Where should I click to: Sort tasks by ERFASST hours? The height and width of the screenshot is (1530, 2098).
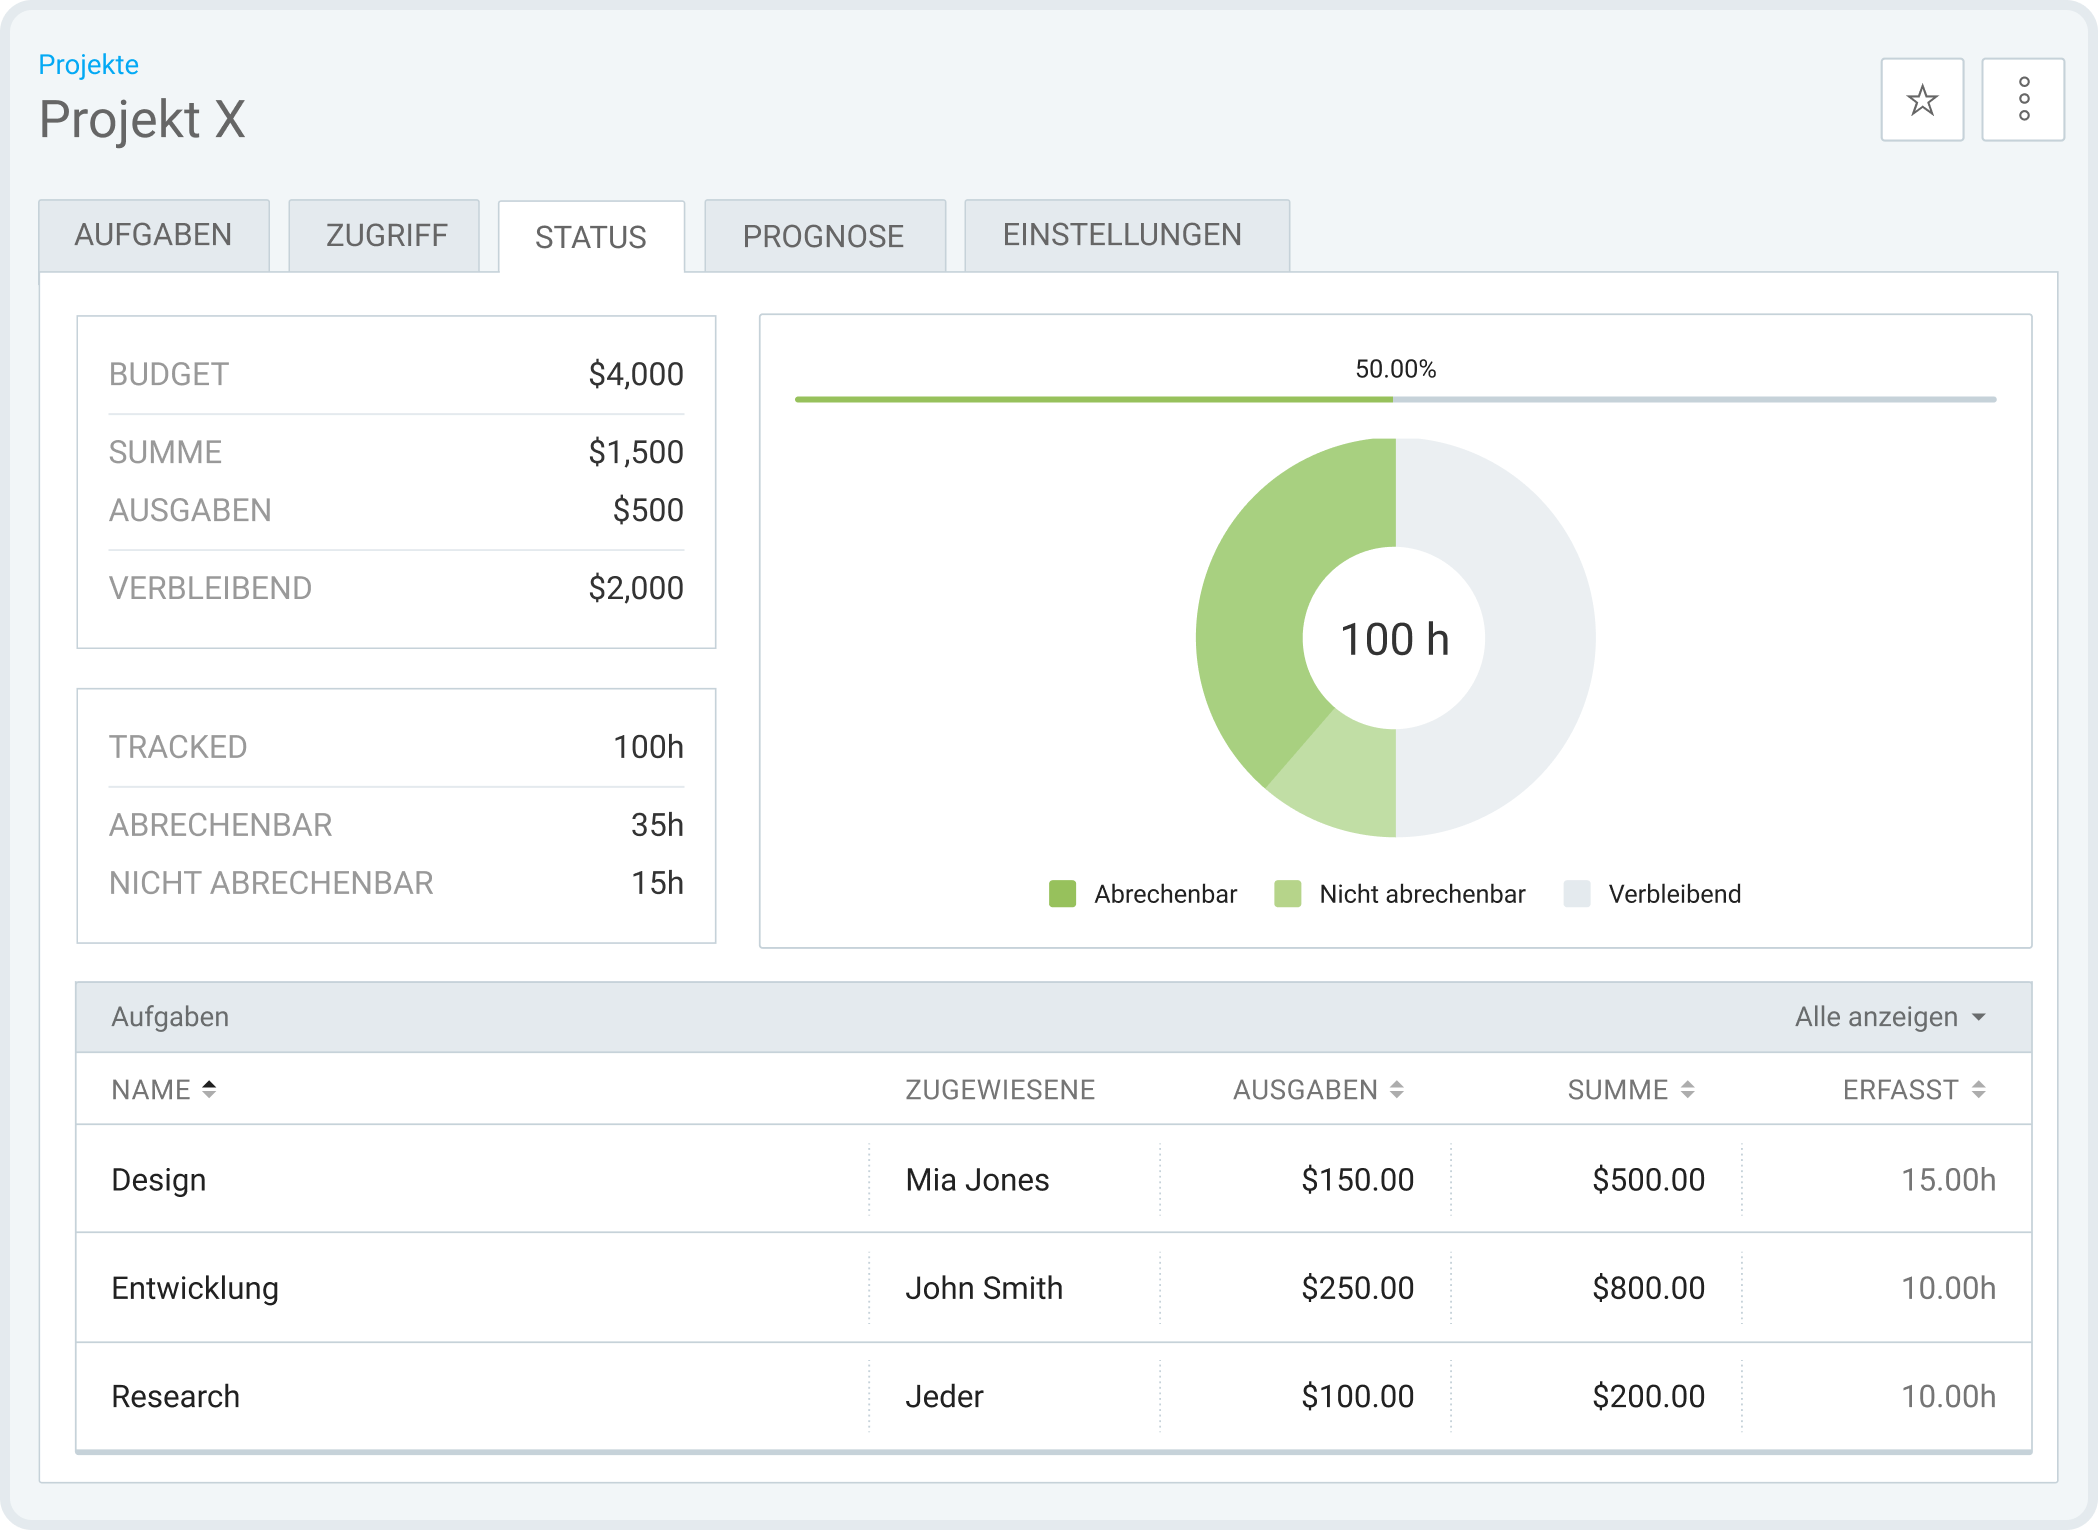point(1977,1089)
